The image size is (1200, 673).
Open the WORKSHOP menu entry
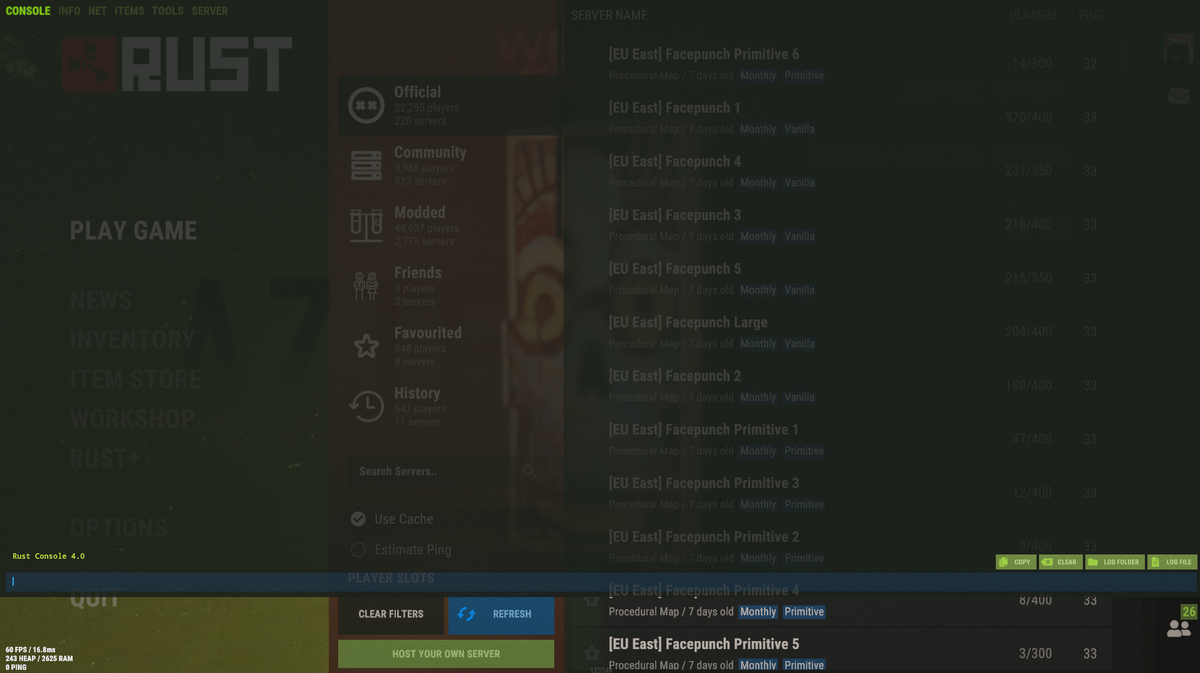(132, 419)
